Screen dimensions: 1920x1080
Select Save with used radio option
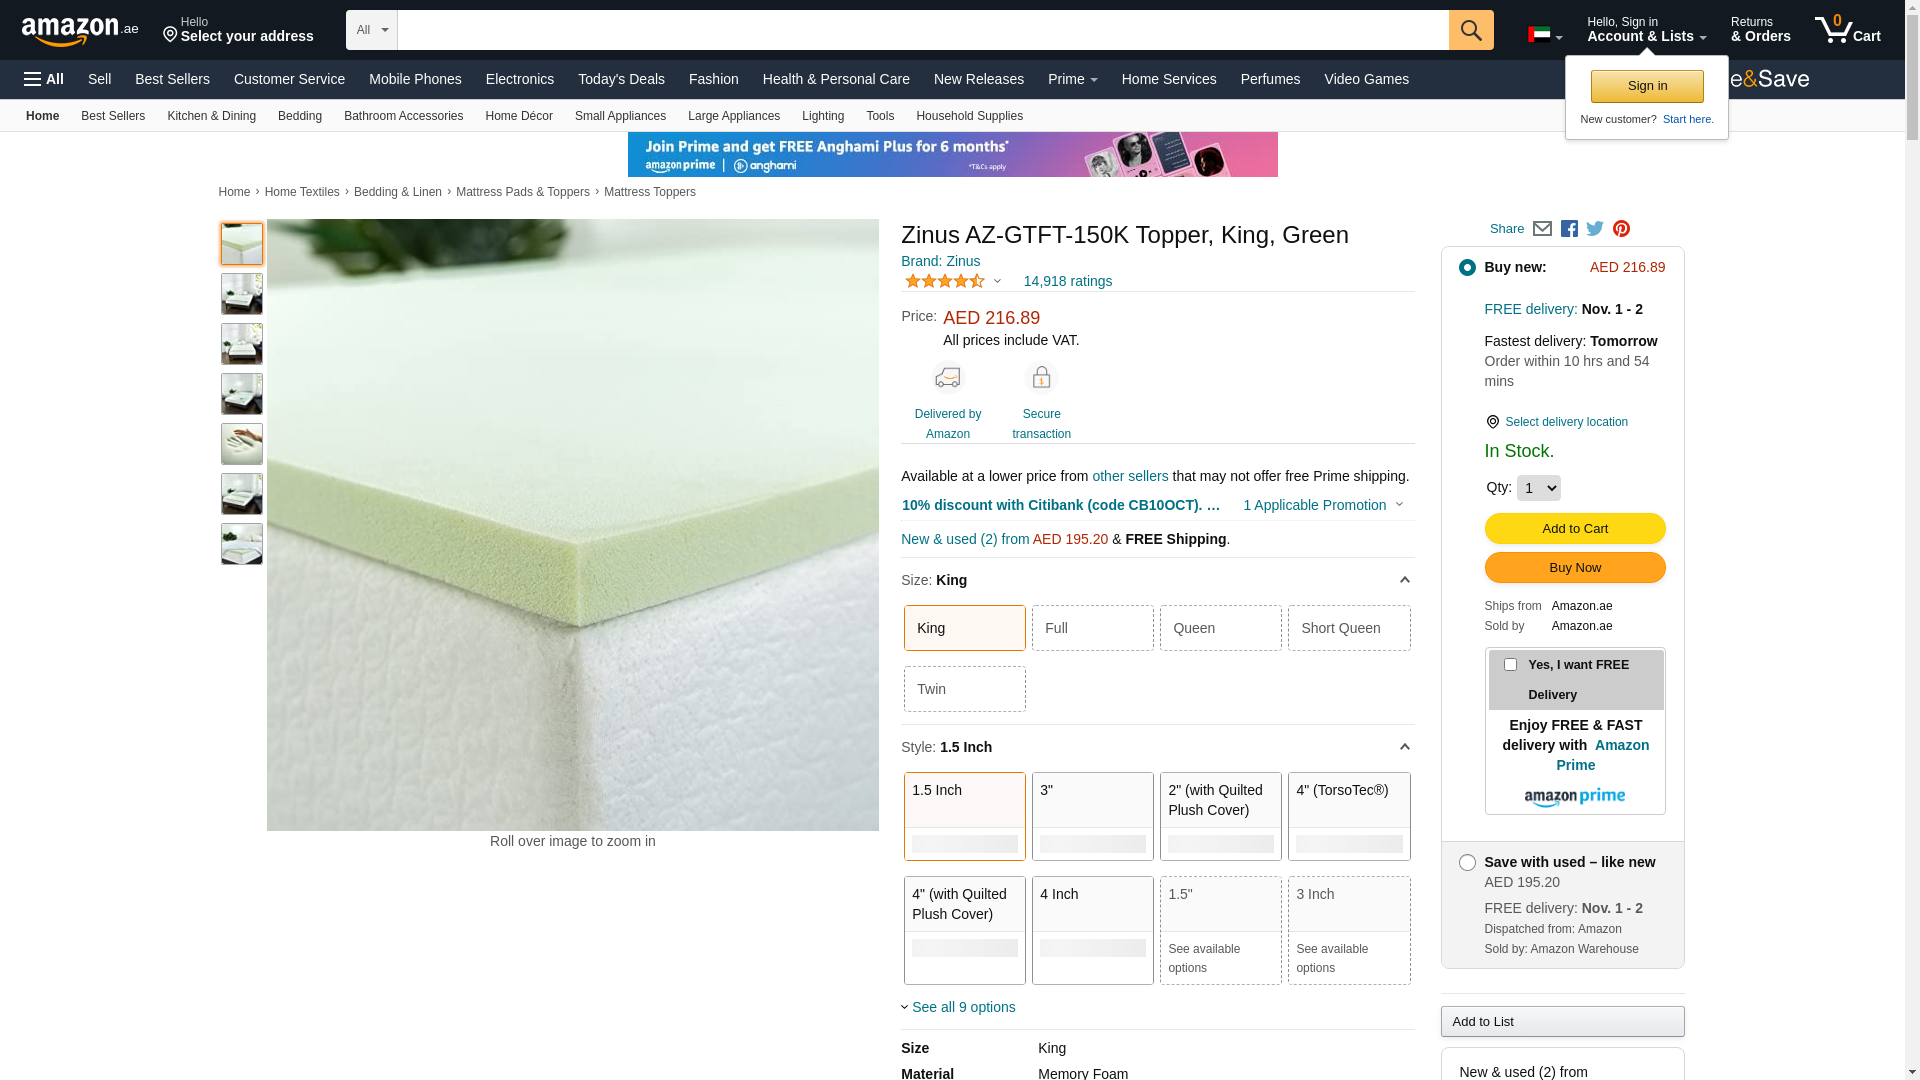click(1467, 862)
